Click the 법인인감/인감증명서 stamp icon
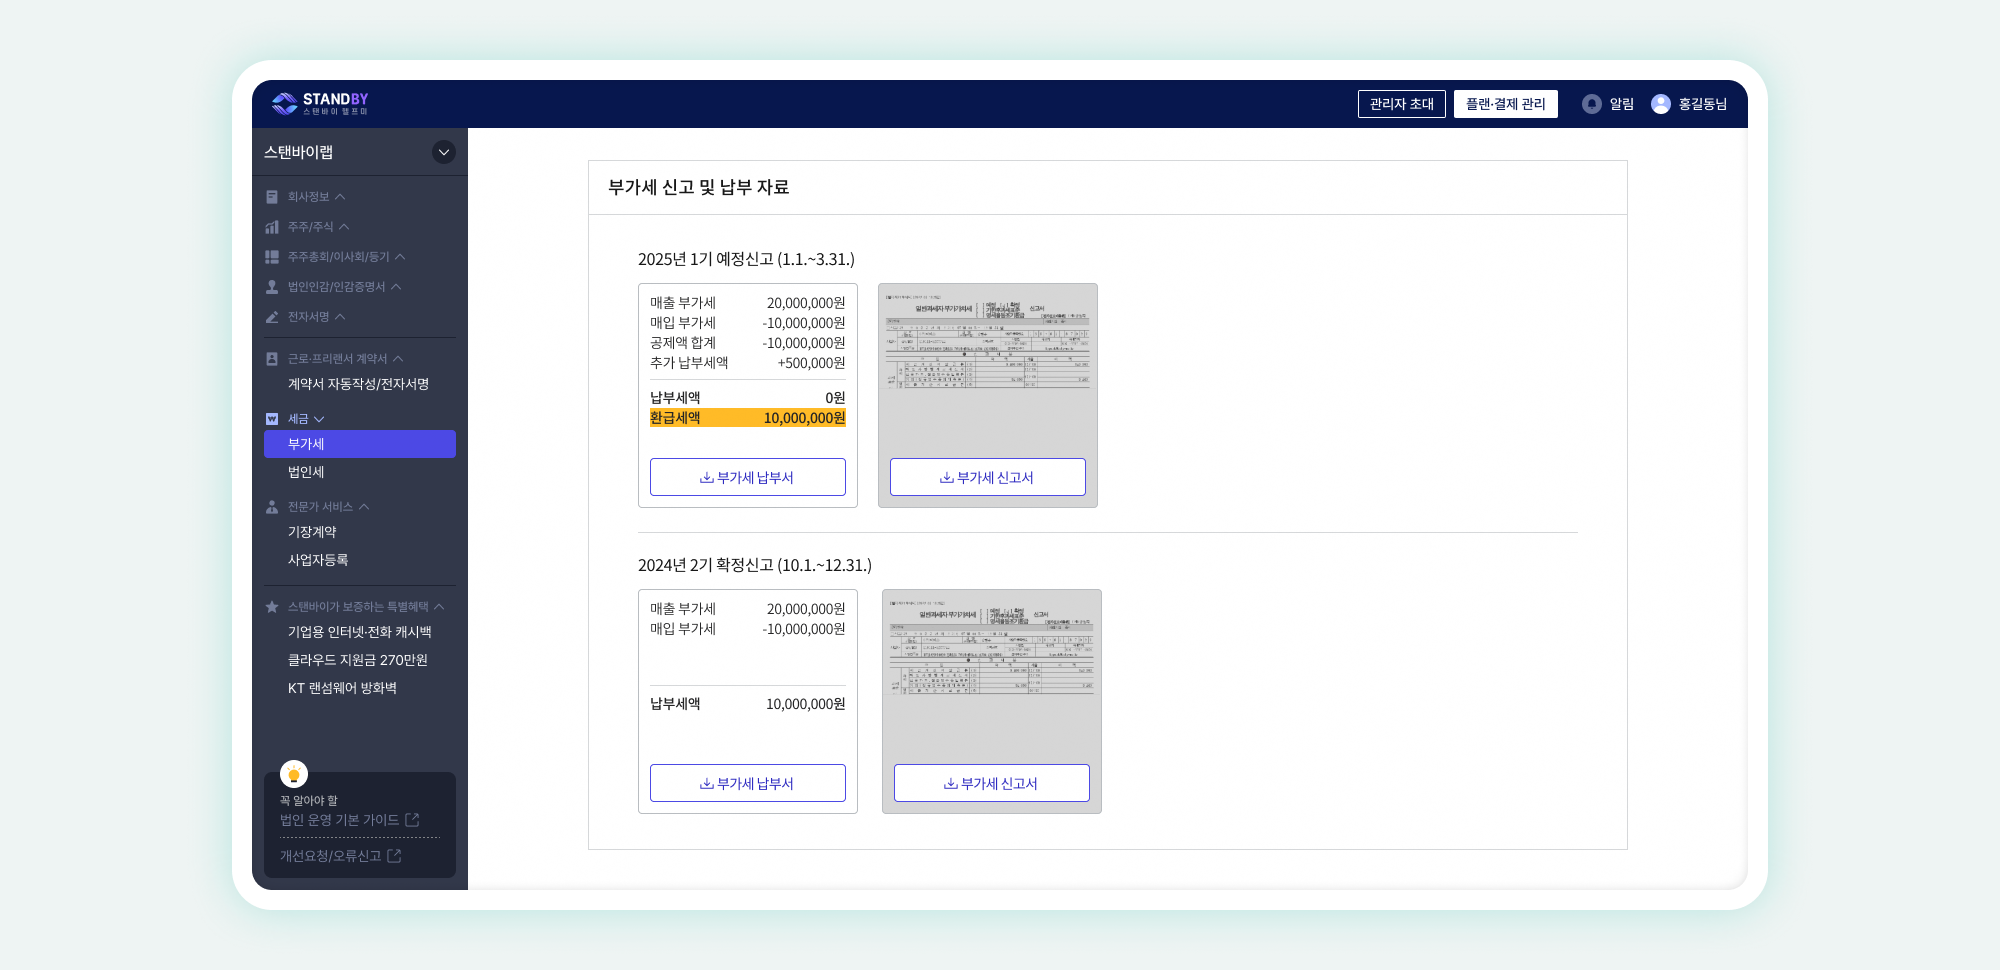 pos(272,287)
